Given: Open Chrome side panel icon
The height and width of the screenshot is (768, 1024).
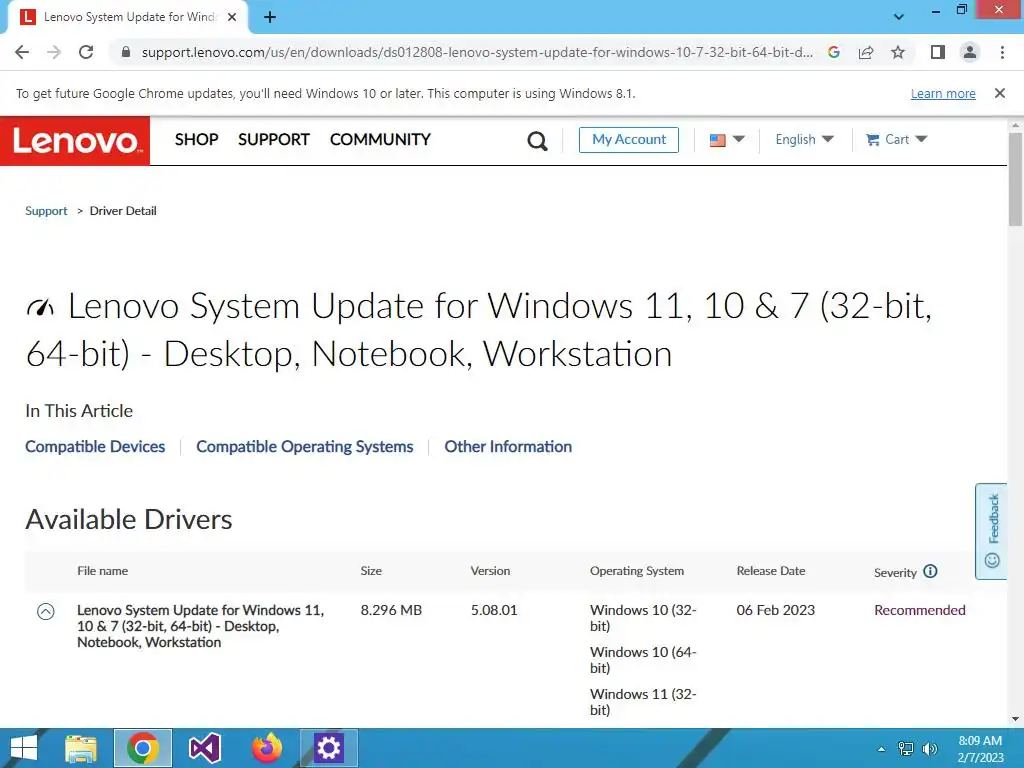Looking at the screenshot, I should (x=938, y=52).
